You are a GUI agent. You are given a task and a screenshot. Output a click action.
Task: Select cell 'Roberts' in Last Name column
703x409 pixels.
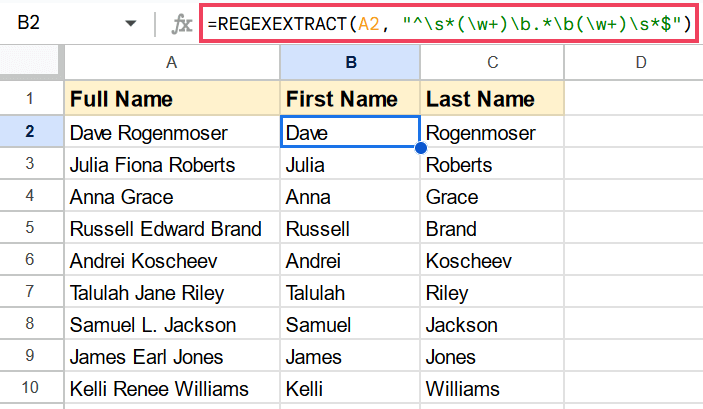492,164
